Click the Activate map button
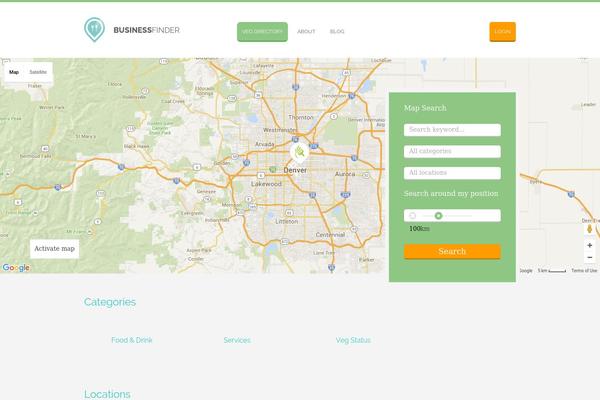This screenshot has width=600, height=400. coord(54,249)
